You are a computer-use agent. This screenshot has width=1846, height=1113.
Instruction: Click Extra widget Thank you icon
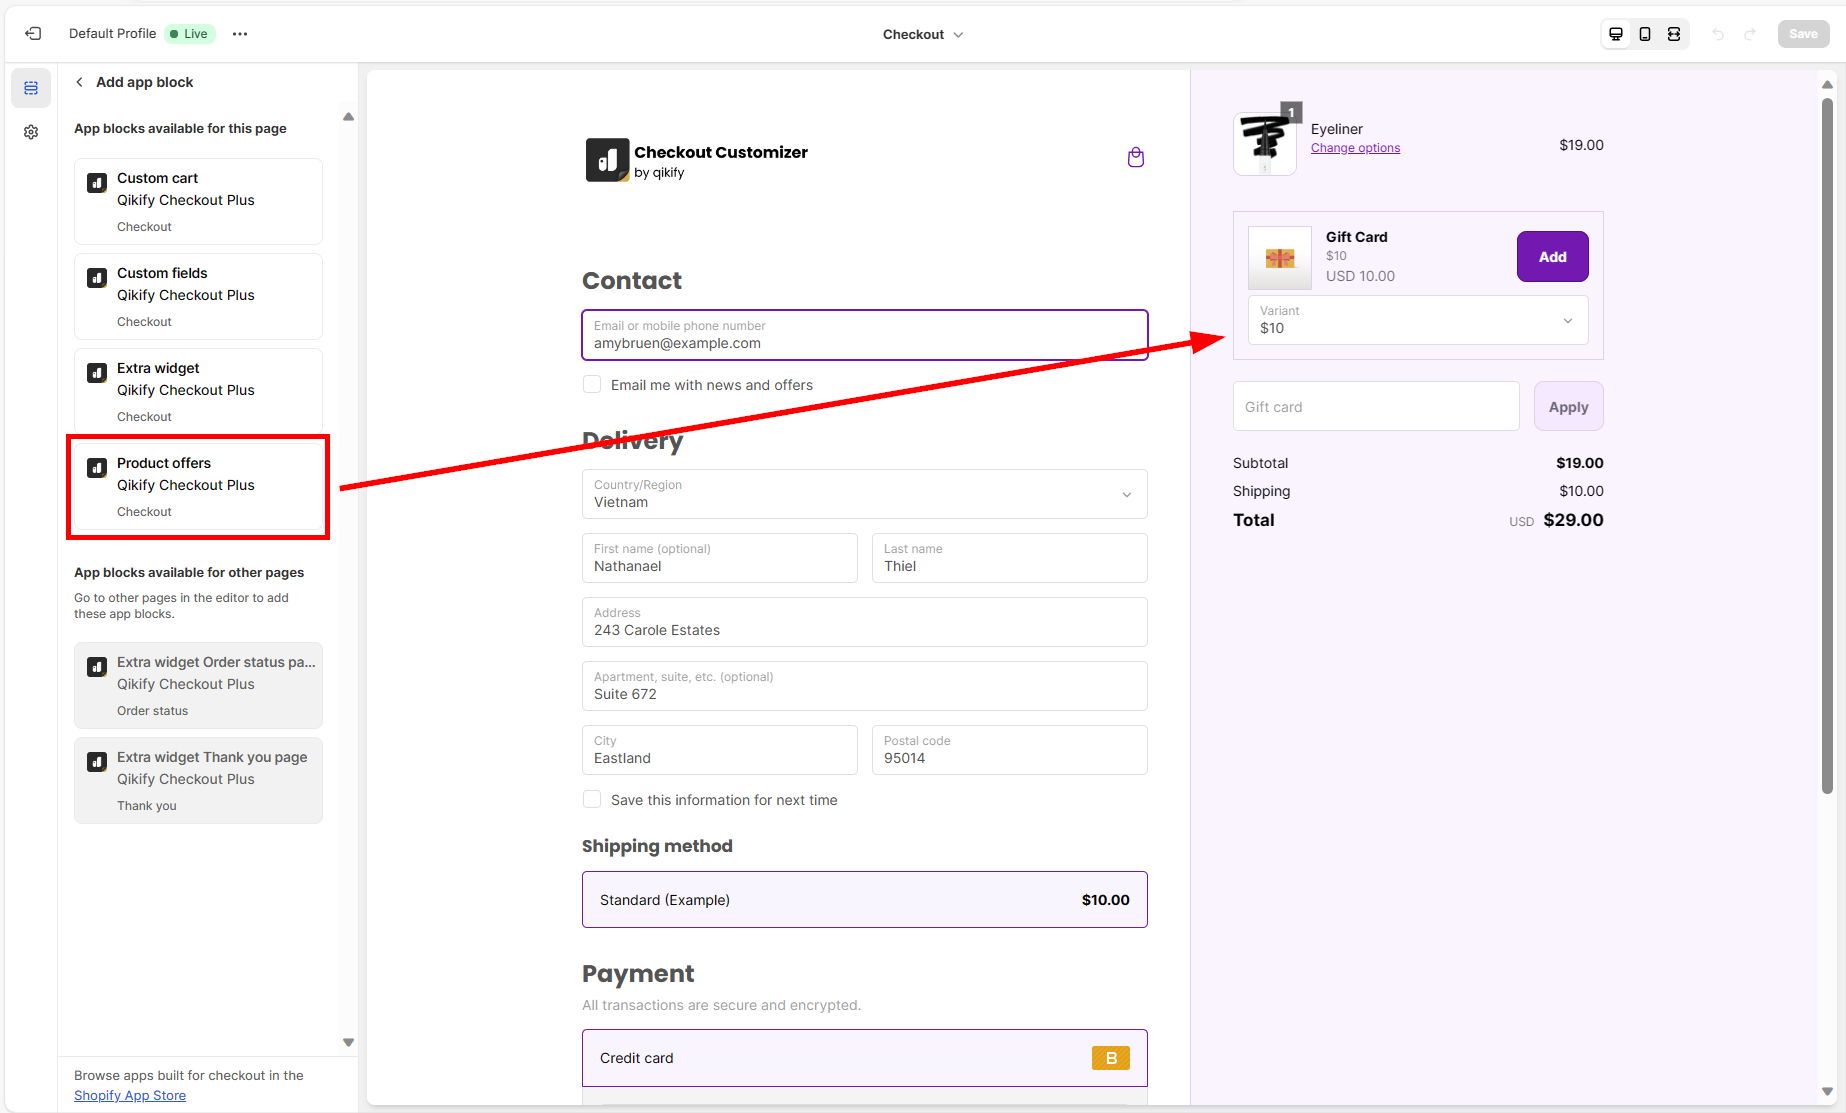pyautogui.click(x=97, y=762)
